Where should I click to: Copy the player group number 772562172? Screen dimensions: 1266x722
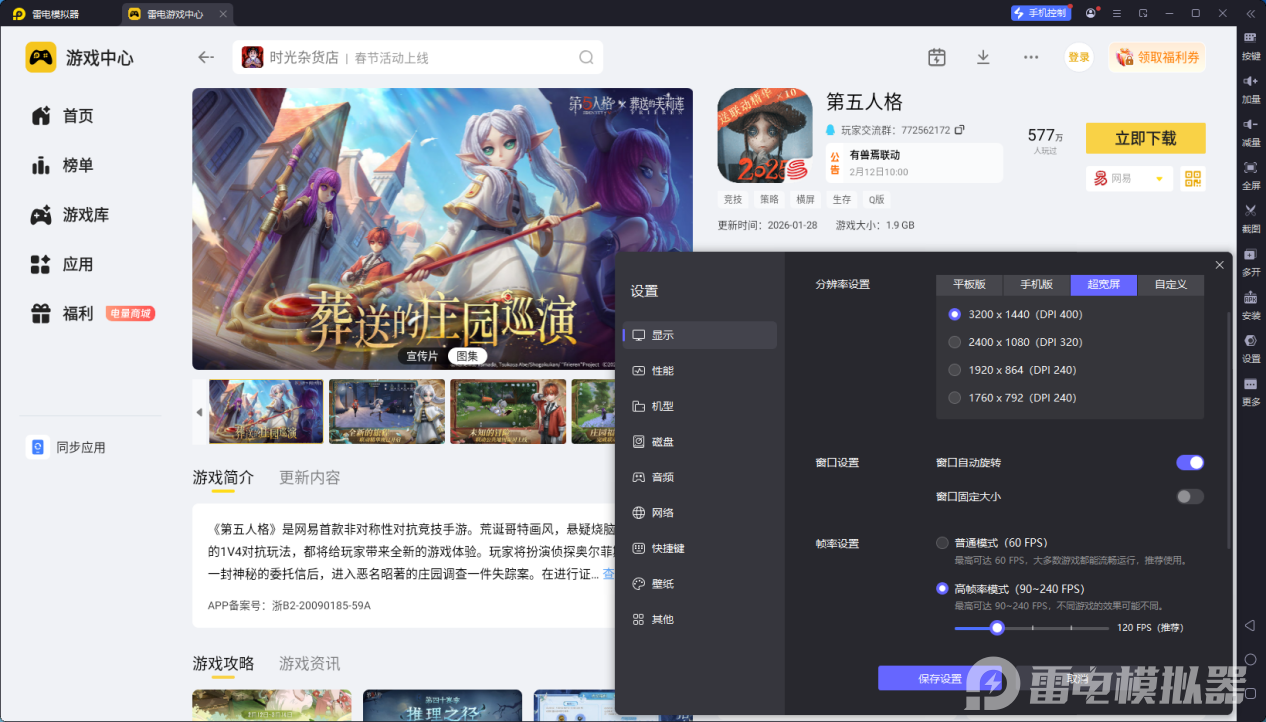click(959, 130)
